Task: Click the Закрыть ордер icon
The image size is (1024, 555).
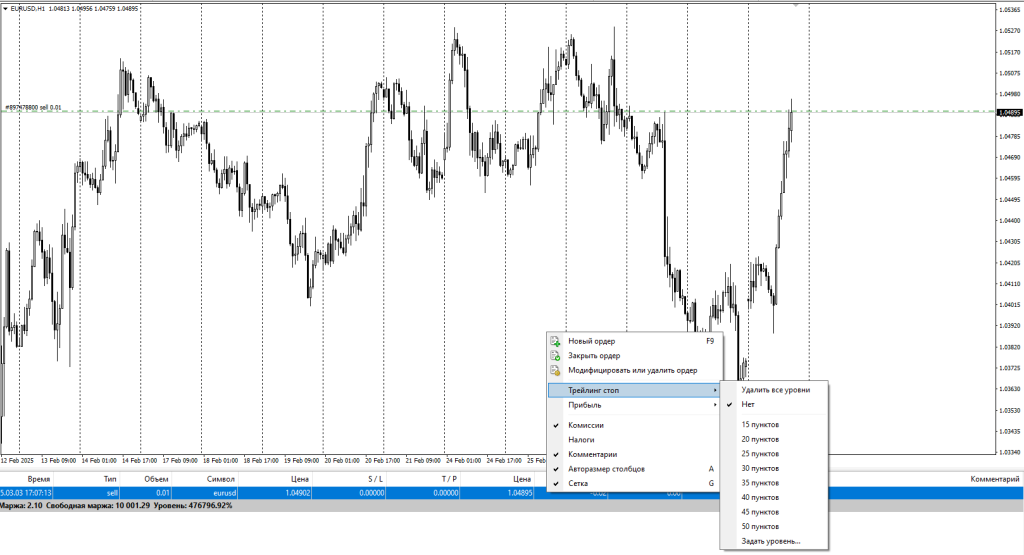Action: 555,355
